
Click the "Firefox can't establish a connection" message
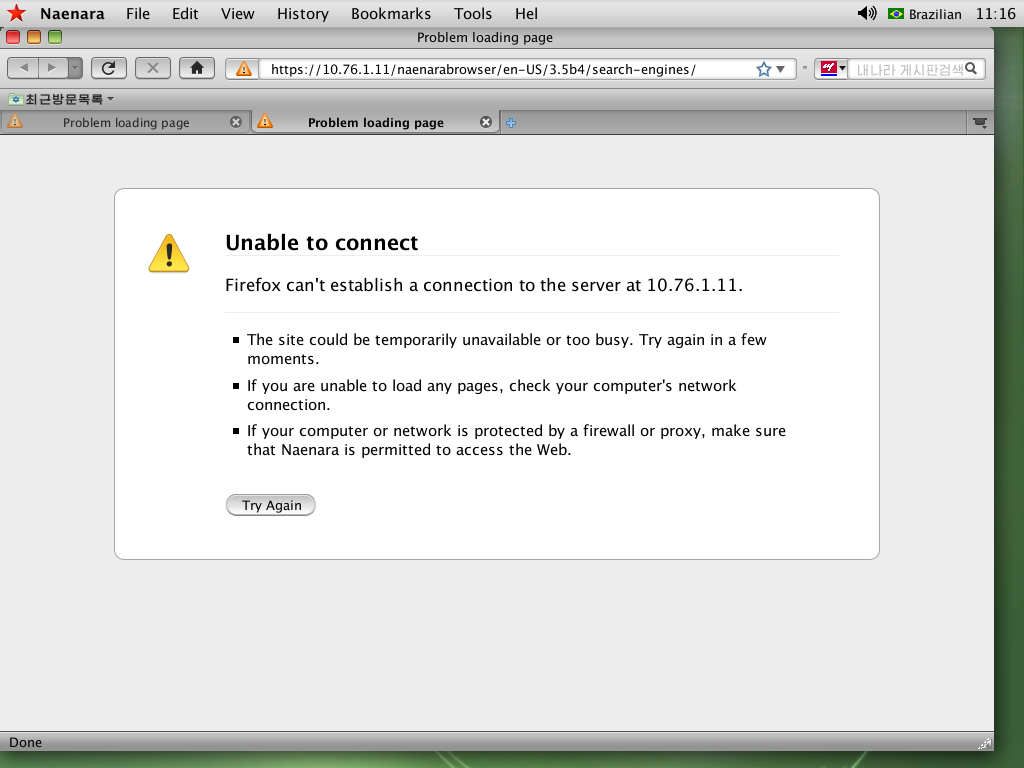tap(484, 285)
